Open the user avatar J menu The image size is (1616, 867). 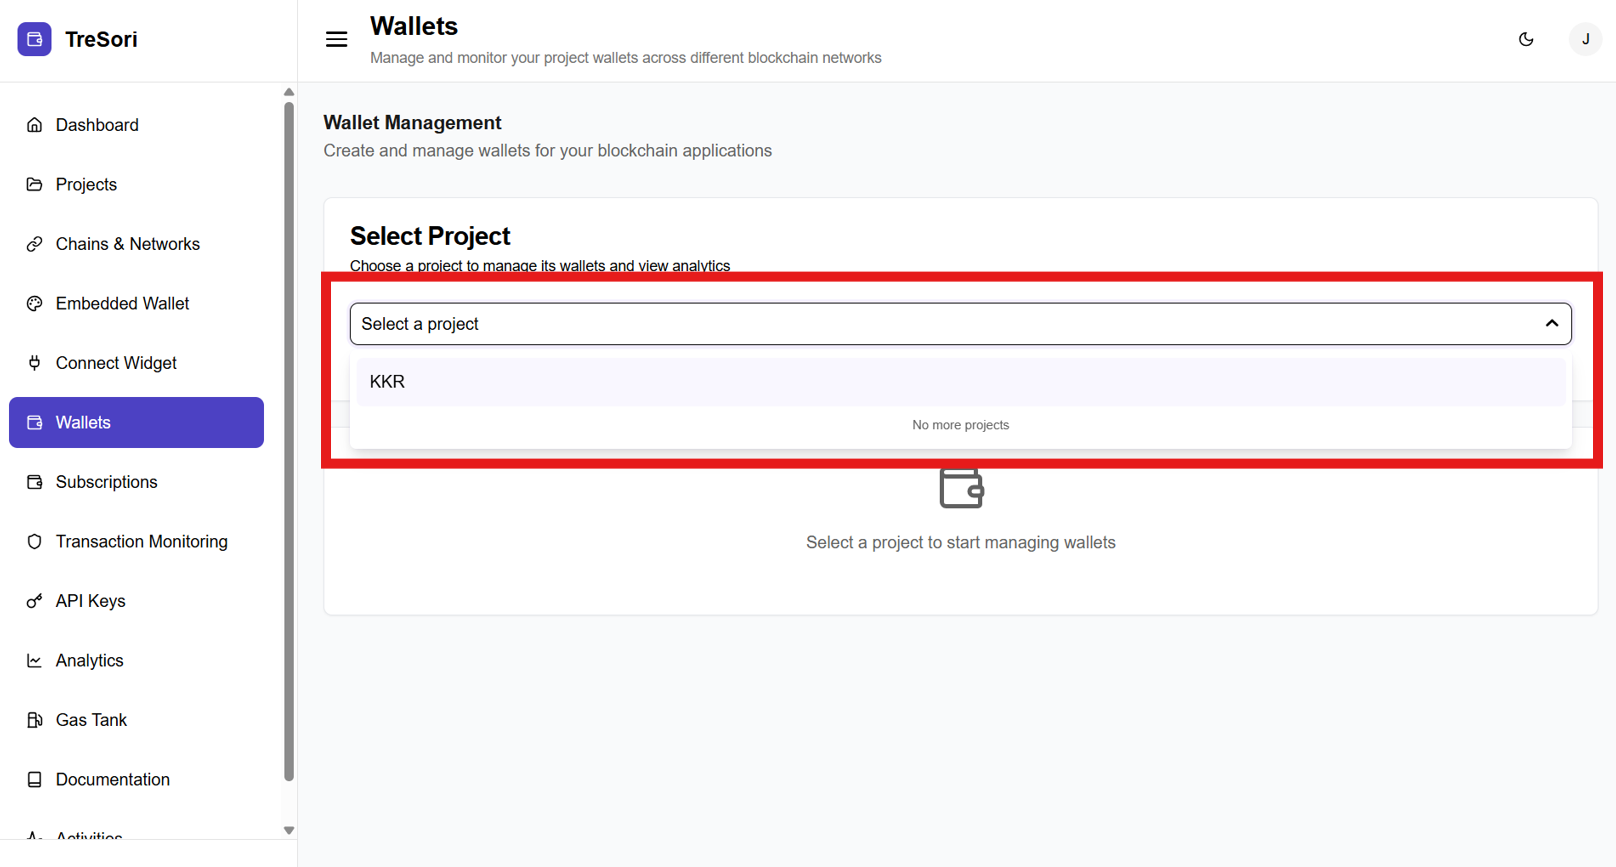point(1585,39)
